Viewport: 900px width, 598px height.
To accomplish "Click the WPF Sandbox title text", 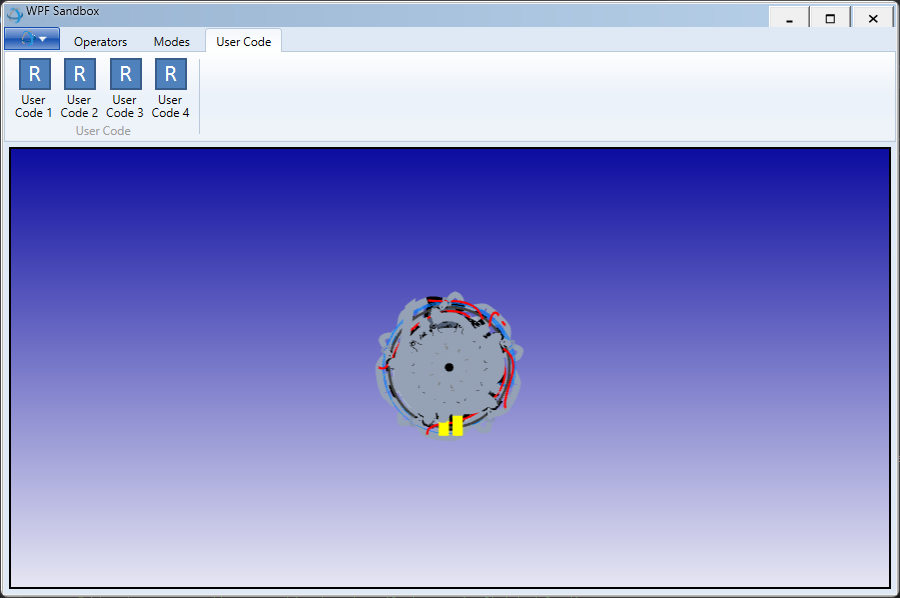I will pos(62,11).
